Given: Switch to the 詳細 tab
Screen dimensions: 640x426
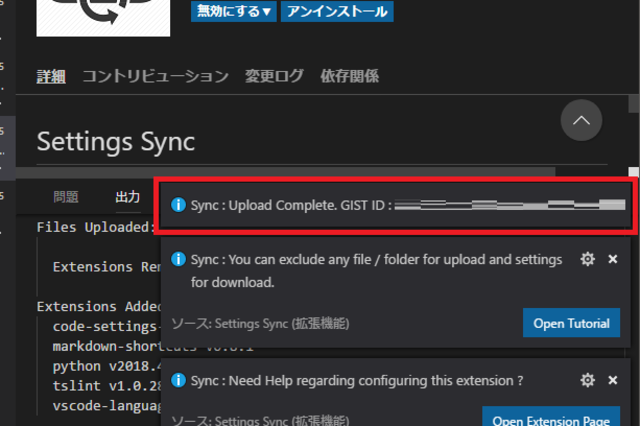Looking at the screenshot, I should [x=51, y=76].
